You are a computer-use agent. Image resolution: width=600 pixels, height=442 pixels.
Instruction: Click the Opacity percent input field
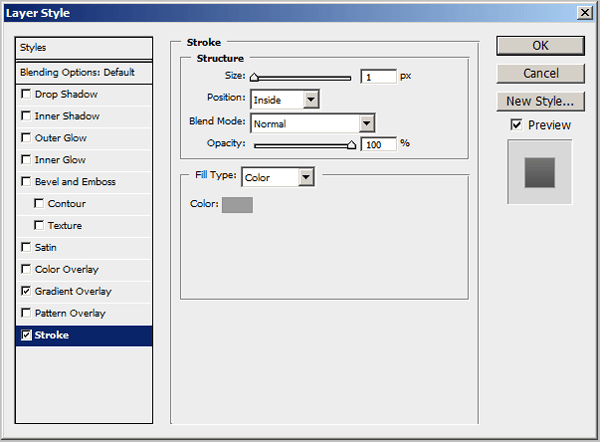tap(378, 144)
